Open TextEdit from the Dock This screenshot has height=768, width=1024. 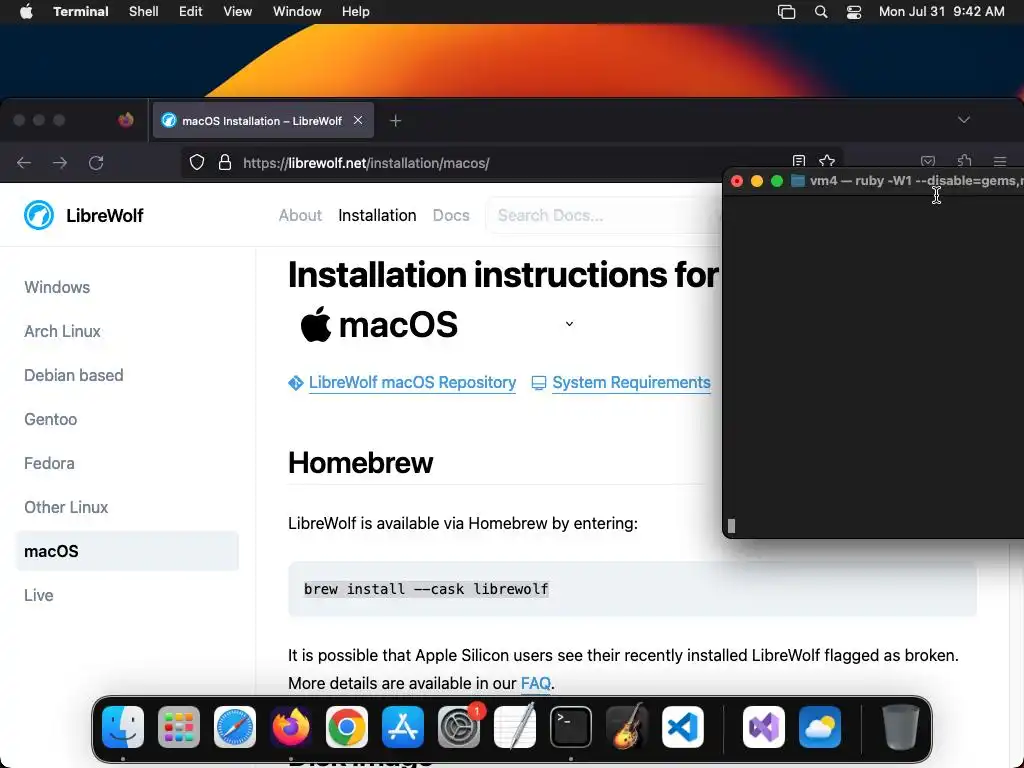pyautogui.click(x=515, y=727)
